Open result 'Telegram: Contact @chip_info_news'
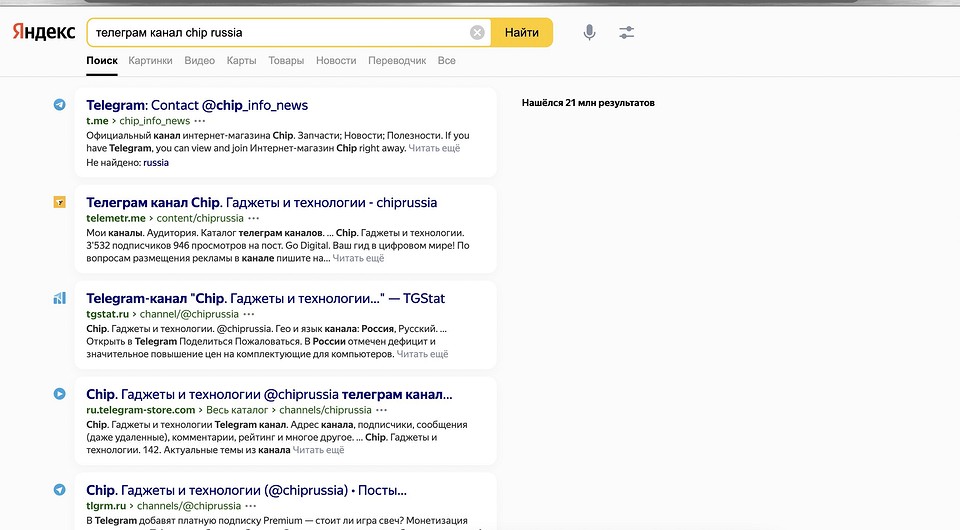Screen dimensions: 960x530 197,105
